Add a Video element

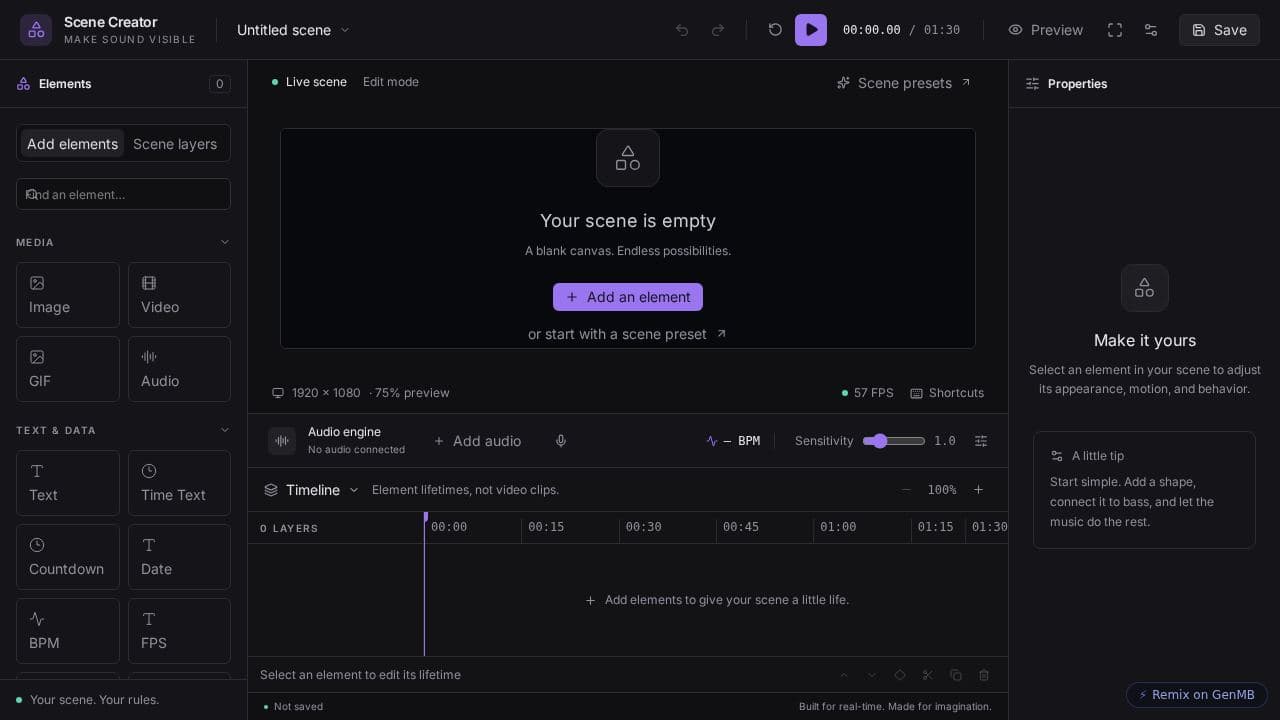(179, 295)
